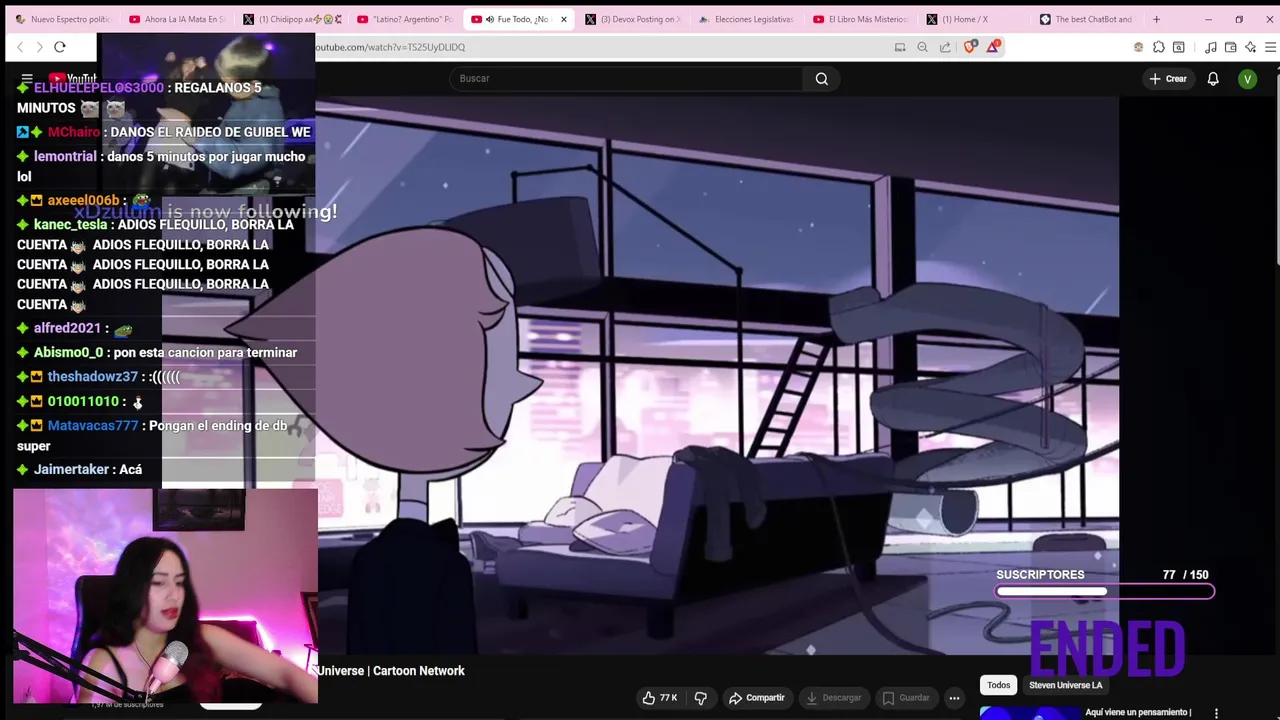Screen dimensions: 1280x720
Task: Select the Todos filter chip
Action: [998, 685]
